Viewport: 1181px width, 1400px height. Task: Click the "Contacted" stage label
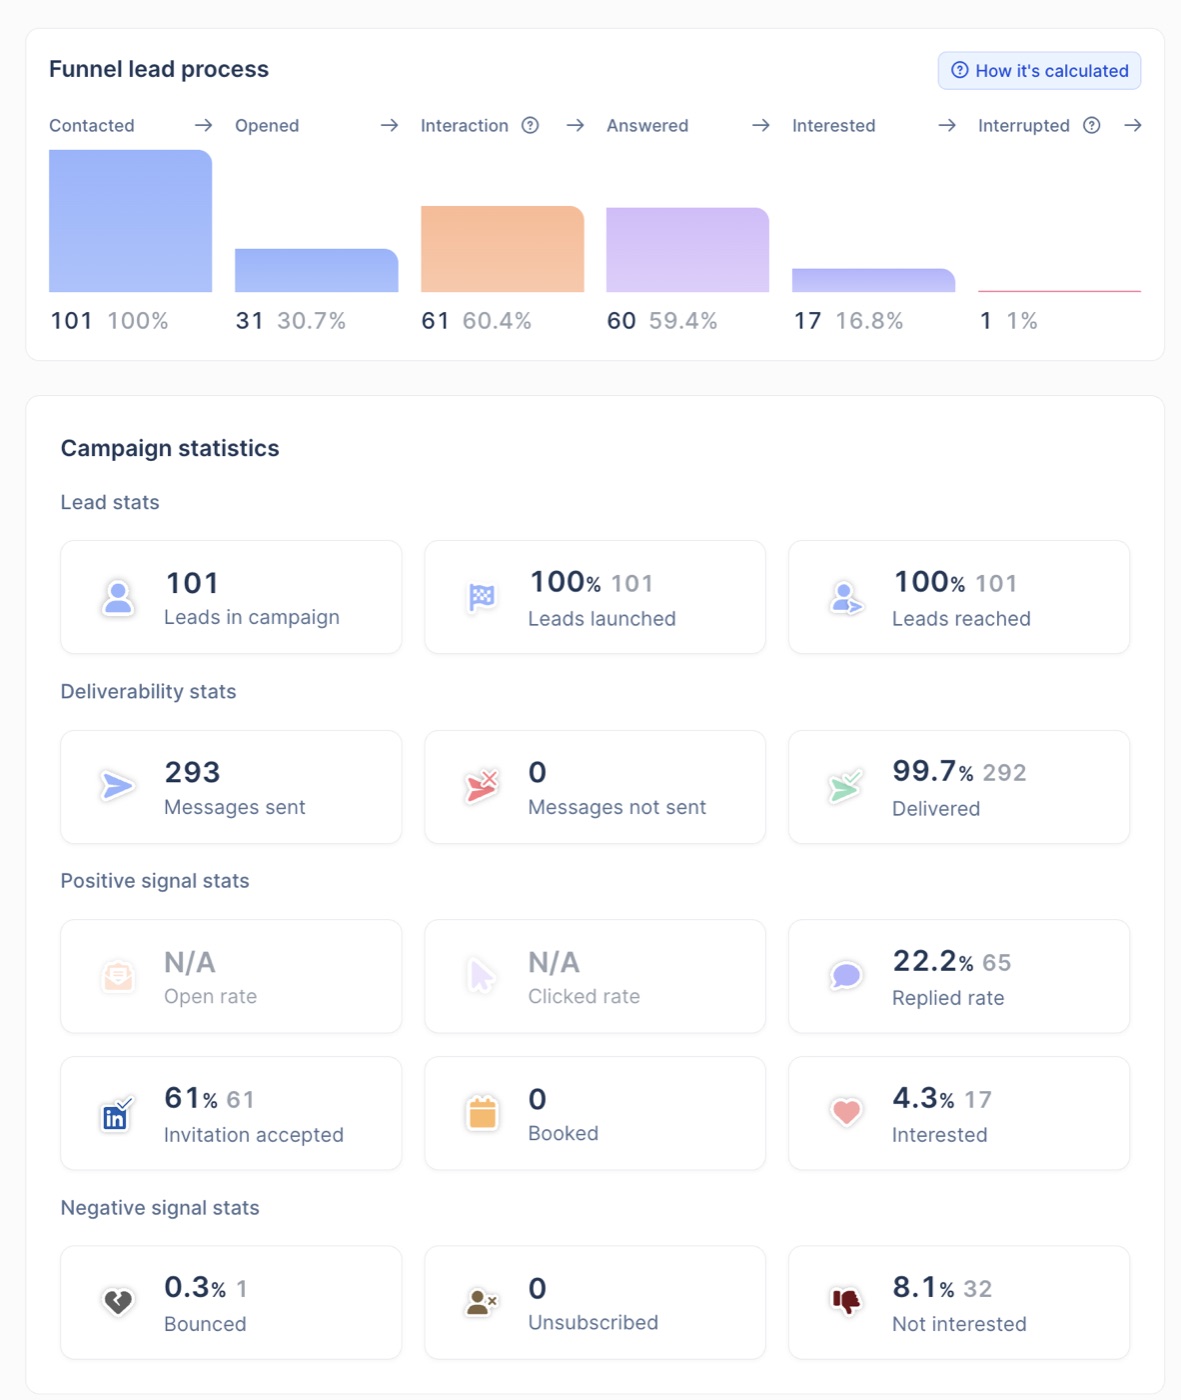pos(92,125)
